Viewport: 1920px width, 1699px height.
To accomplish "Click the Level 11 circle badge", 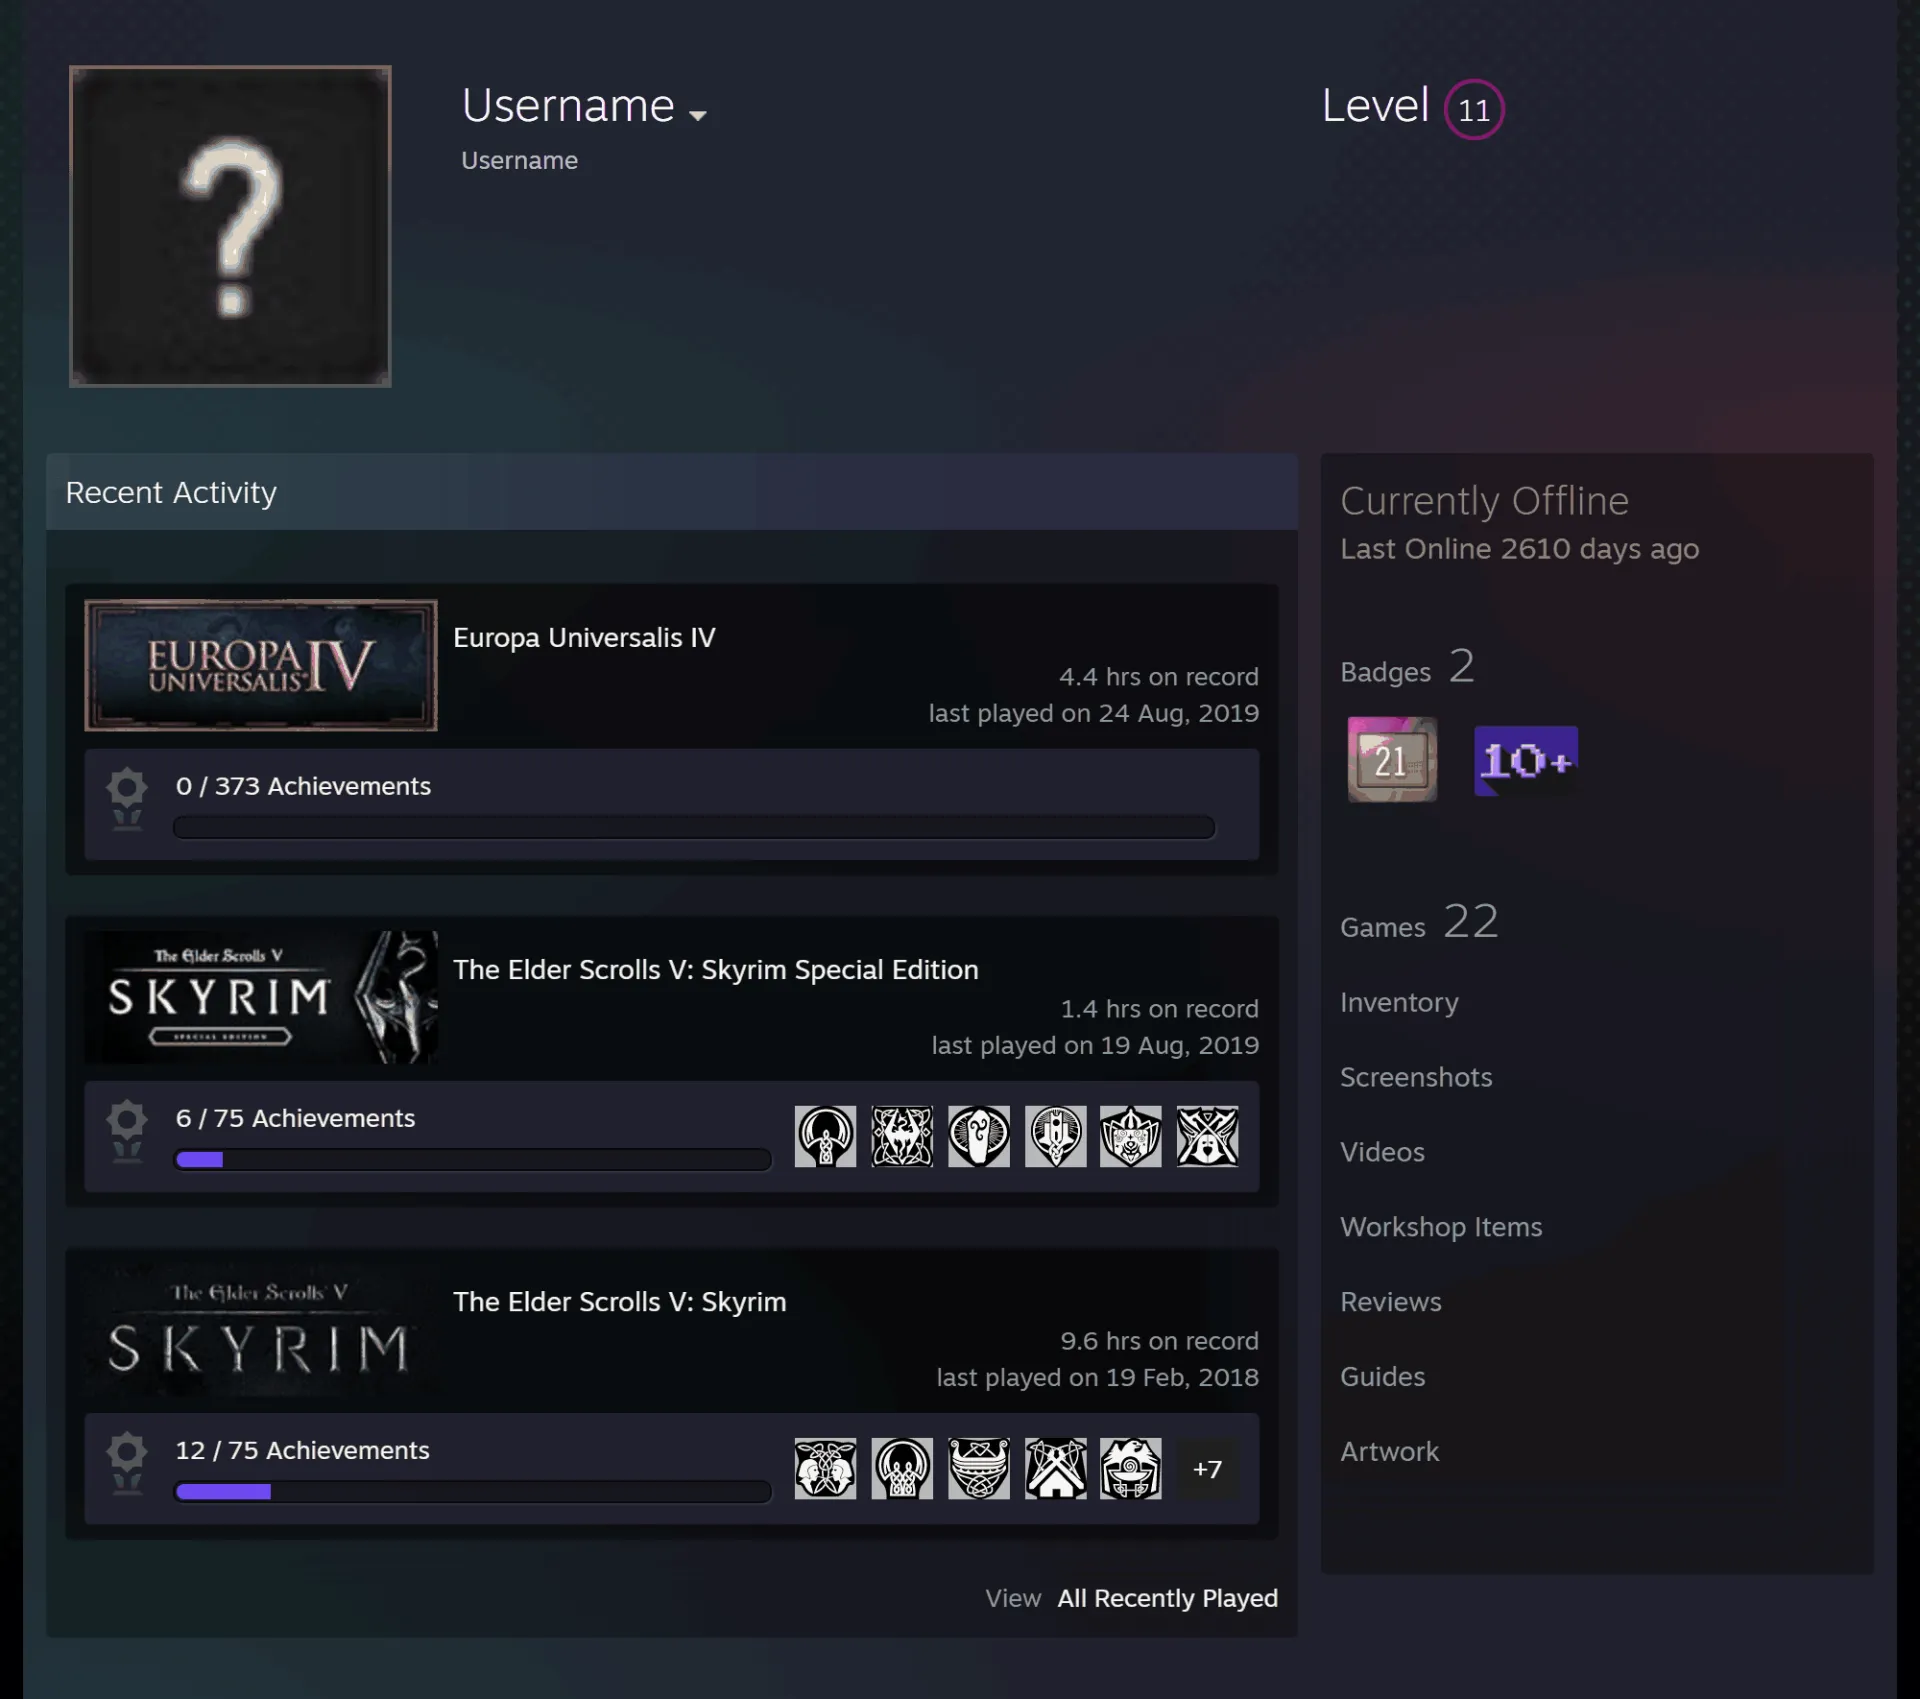I will click(1474, 109).
